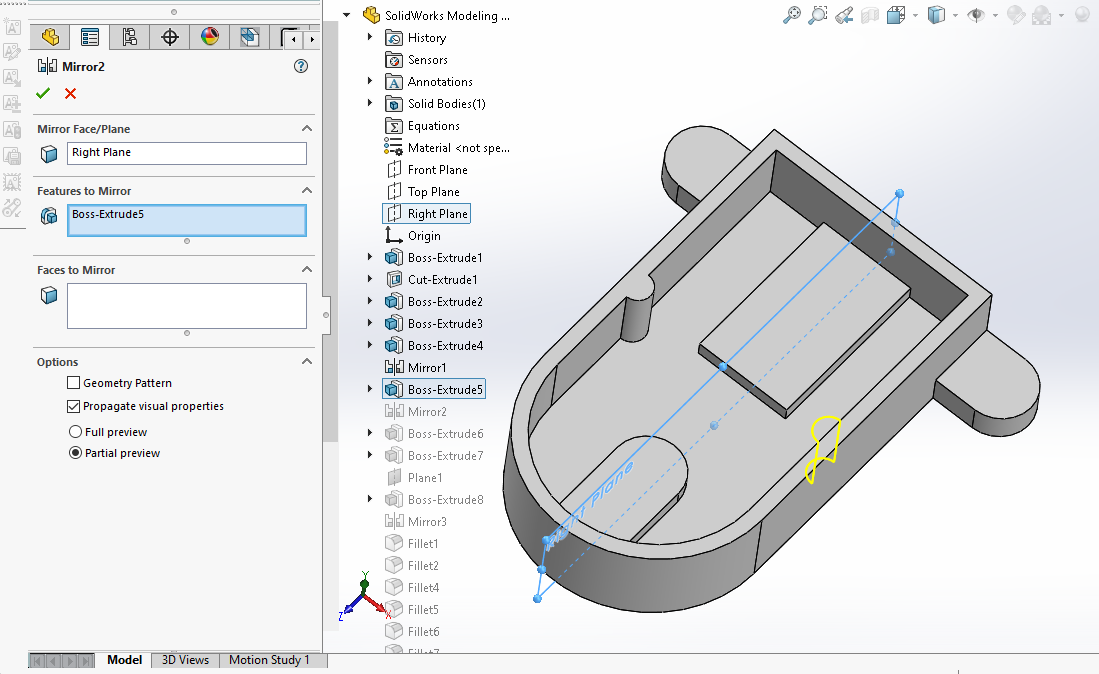Uncheck Propagate visual properties
The image size is (1099, 674).
(74, 406)
